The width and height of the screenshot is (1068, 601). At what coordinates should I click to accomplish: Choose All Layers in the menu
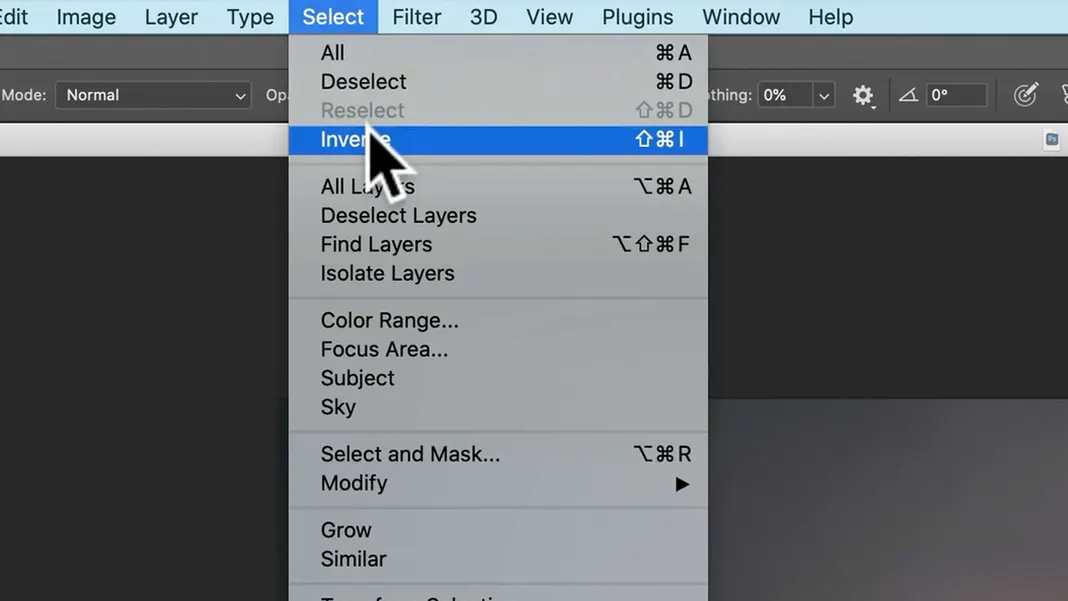point(499,186)
